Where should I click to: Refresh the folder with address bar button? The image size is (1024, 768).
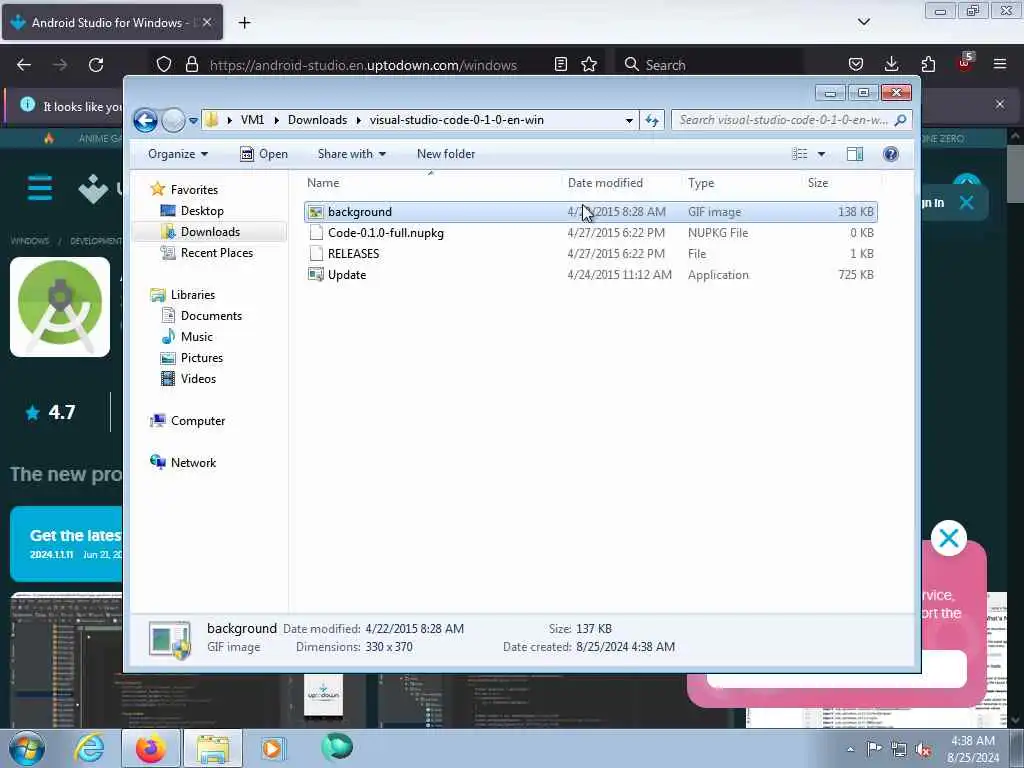[652, 120]
